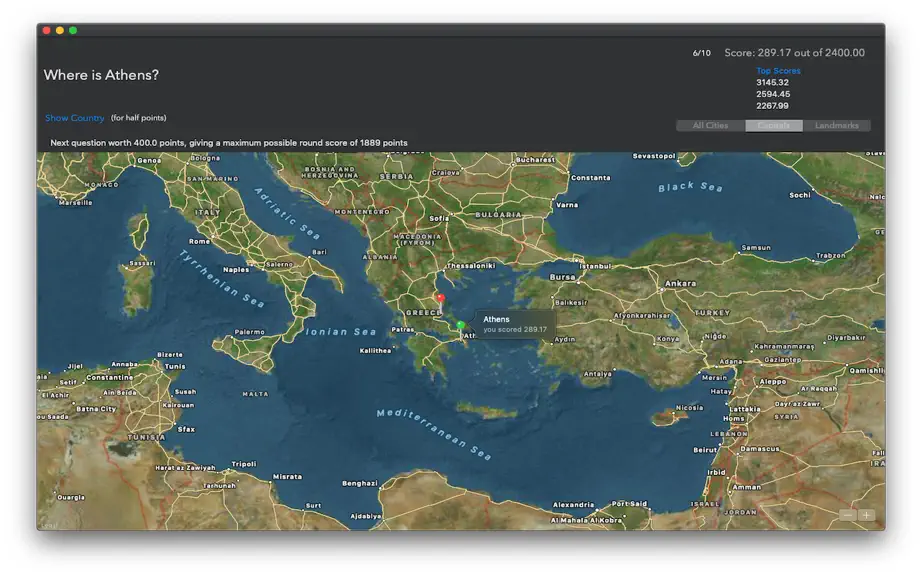The image size is (922, 576).
Task: Zoom out with the minus button
Action: tap(847, 515)
